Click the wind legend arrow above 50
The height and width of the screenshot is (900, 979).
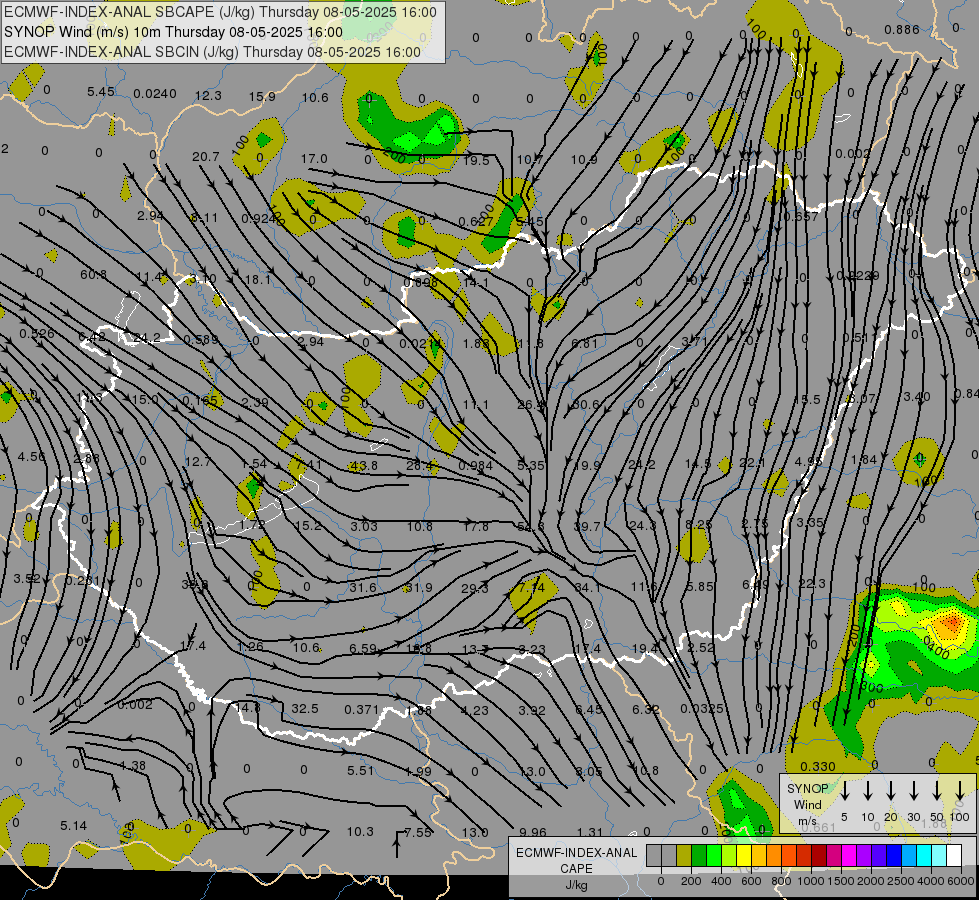point(937,790)
